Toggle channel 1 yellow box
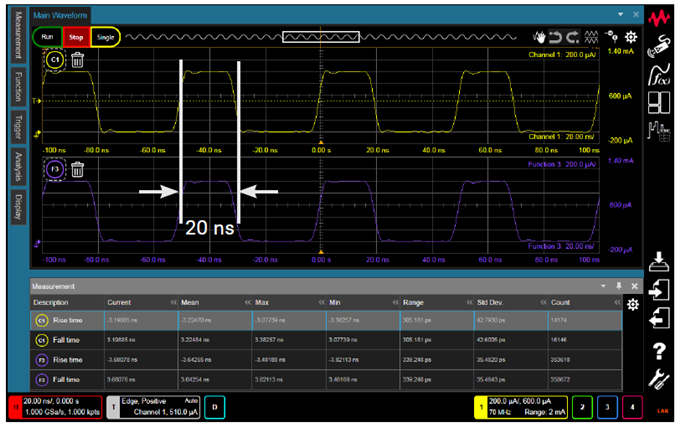This screenshot has height=427, width=680. pos(520,407)
